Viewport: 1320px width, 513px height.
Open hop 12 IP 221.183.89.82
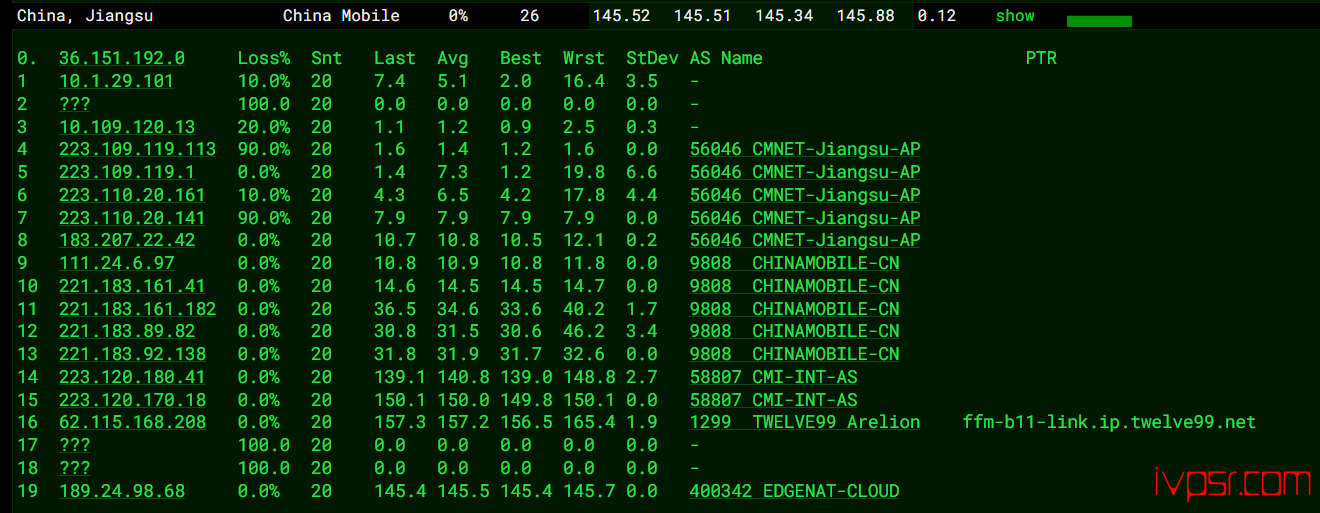pyautogui.click(x=127, y=332)
